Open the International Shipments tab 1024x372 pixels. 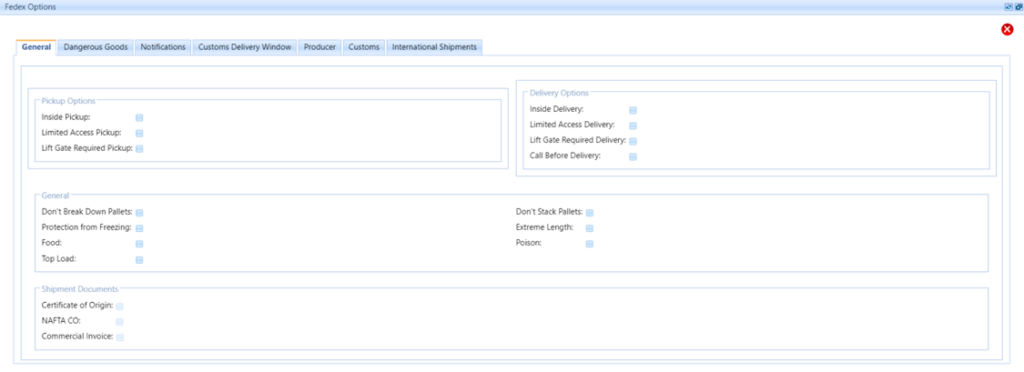click(x=434, y=47)
